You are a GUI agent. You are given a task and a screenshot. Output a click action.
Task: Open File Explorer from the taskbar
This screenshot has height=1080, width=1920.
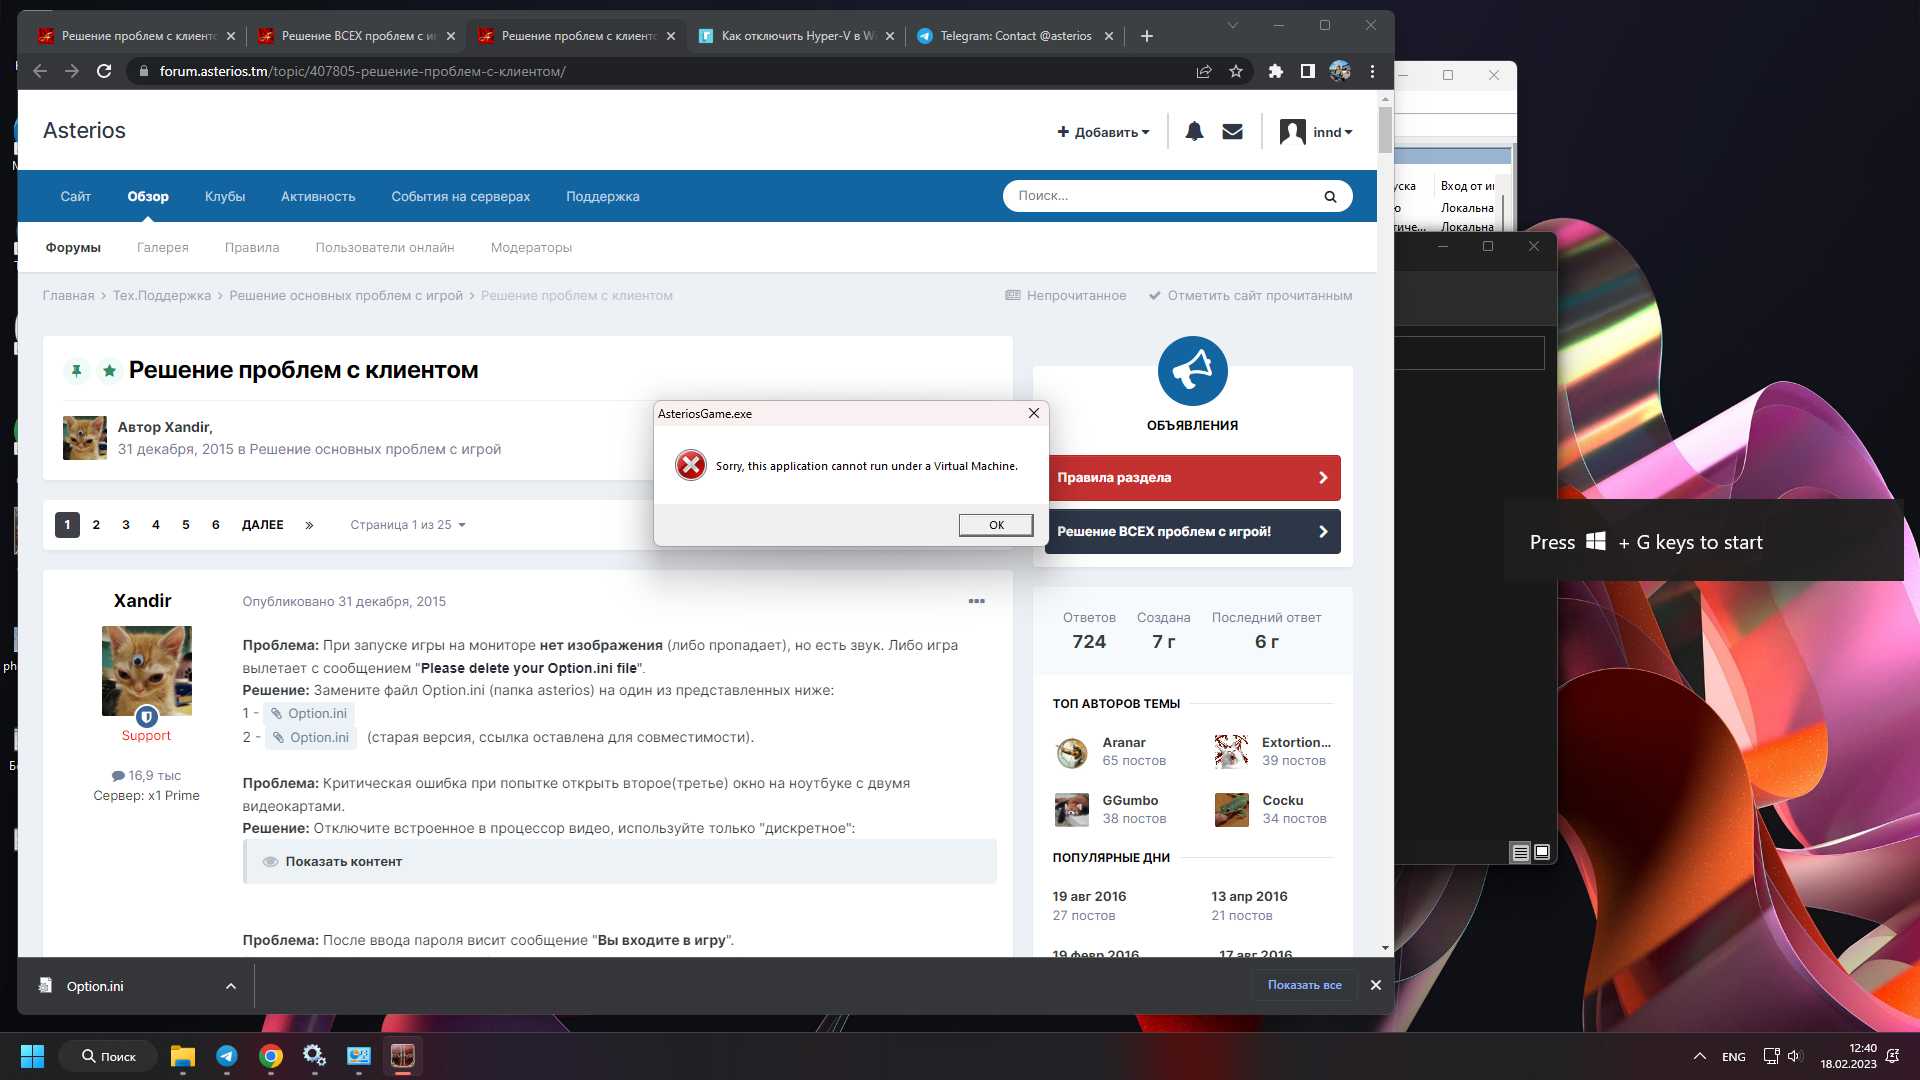182,1056
